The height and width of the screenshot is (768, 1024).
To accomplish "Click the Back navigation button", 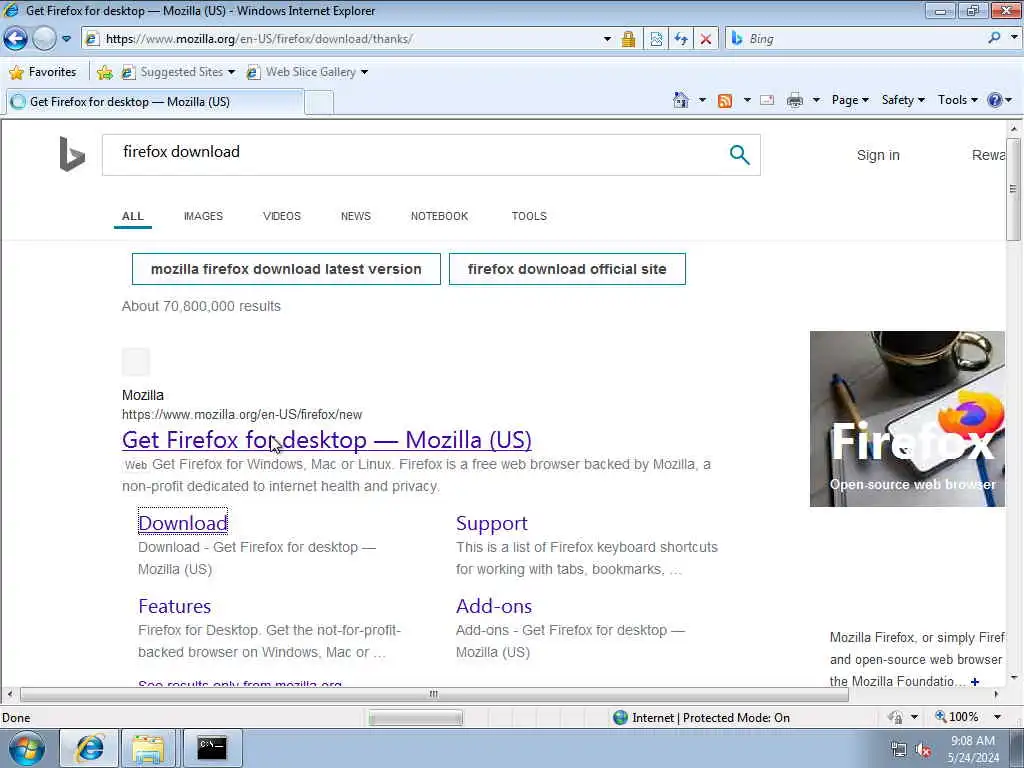I will pyautogui.click(x=16, y=39).
